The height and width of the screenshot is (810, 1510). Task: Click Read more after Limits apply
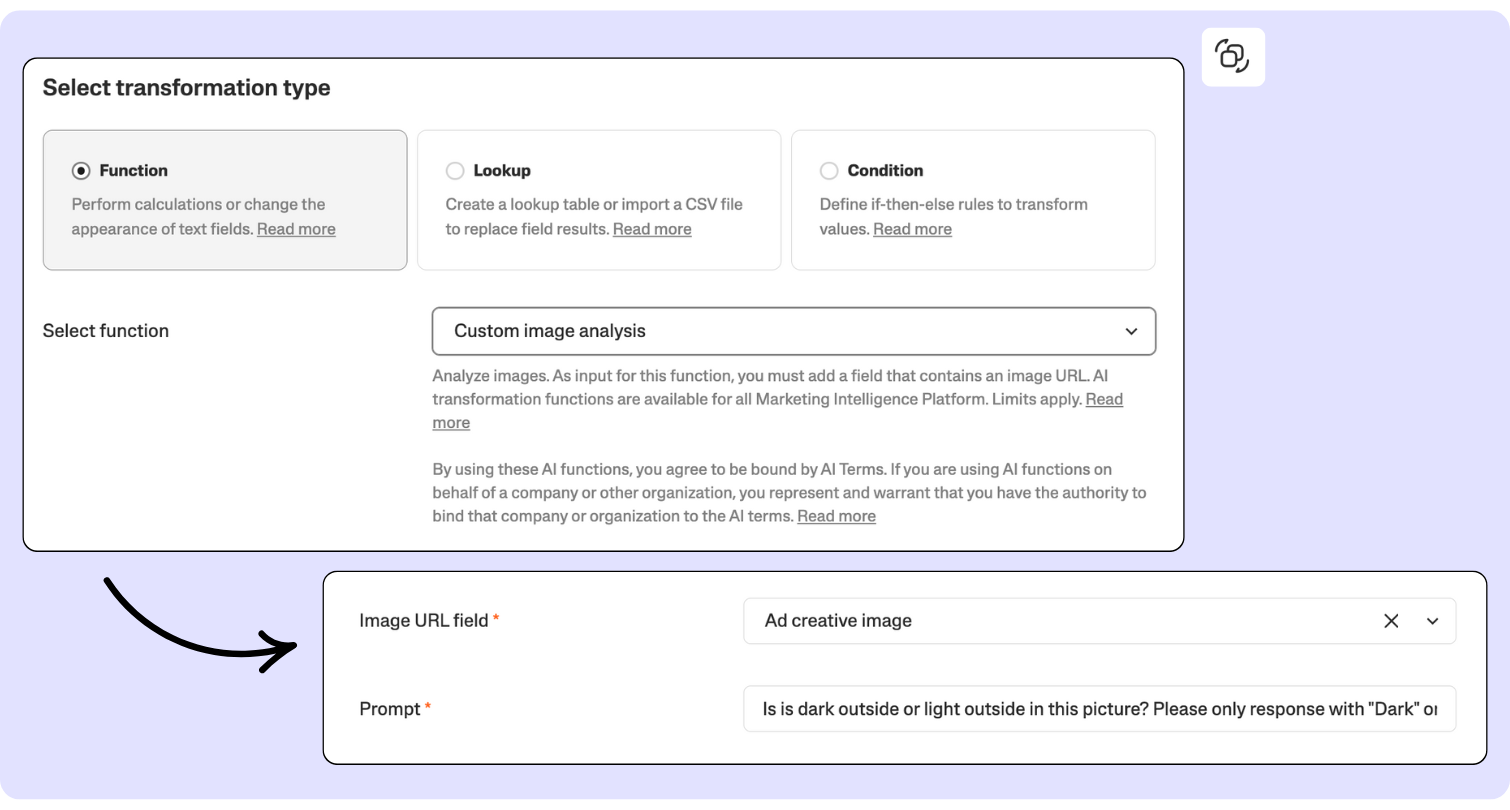[x=1104, y=399]
